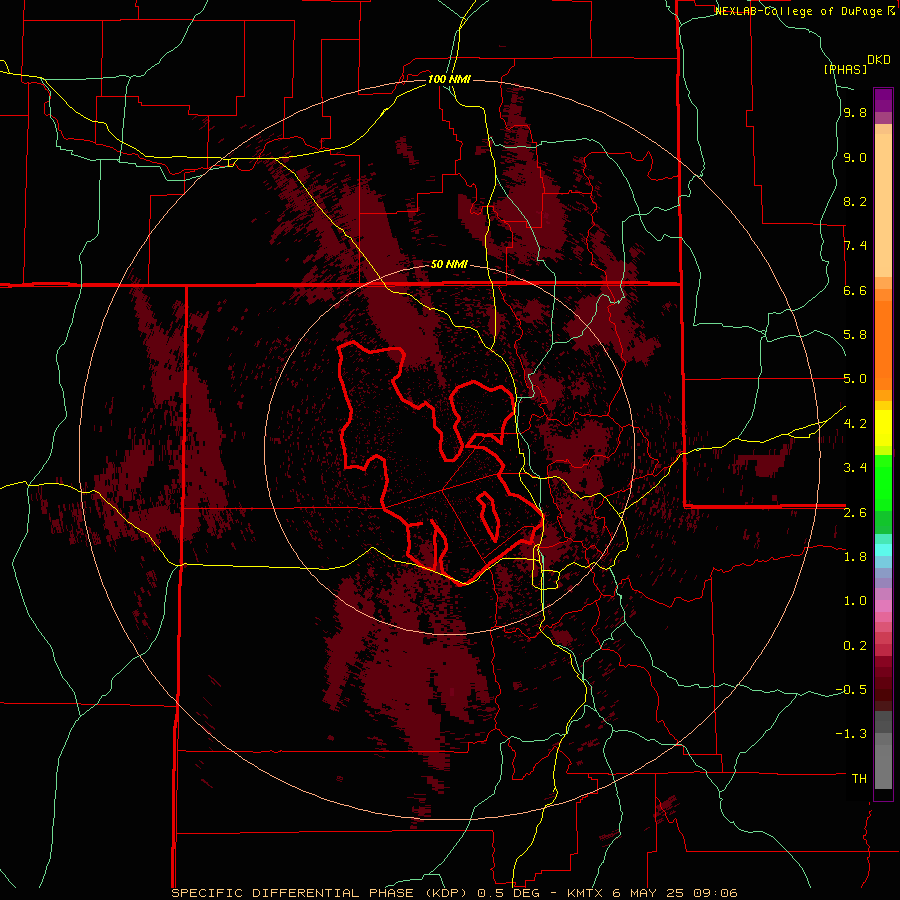Select the 3.4 legend value
Screen dimensions: 900x900
pos(855,468)
